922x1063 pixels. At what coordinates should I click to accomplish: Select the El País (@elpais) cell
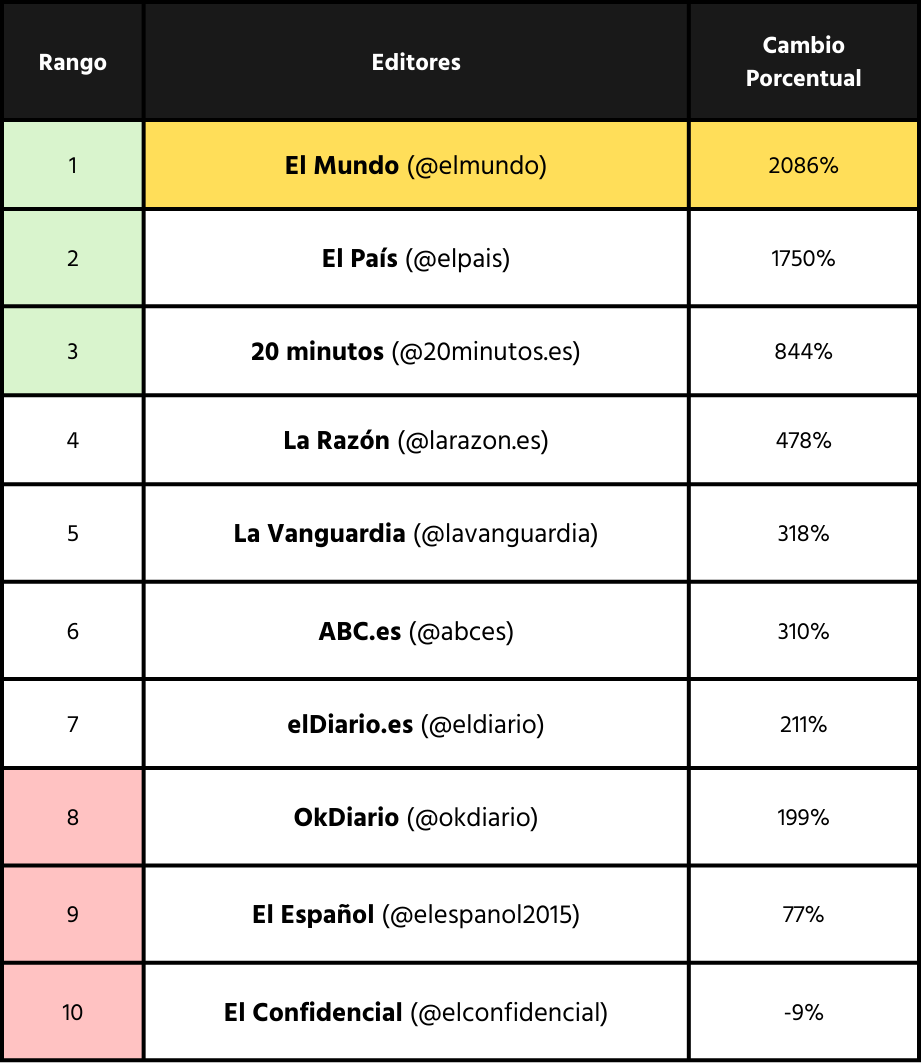(416, 259)
